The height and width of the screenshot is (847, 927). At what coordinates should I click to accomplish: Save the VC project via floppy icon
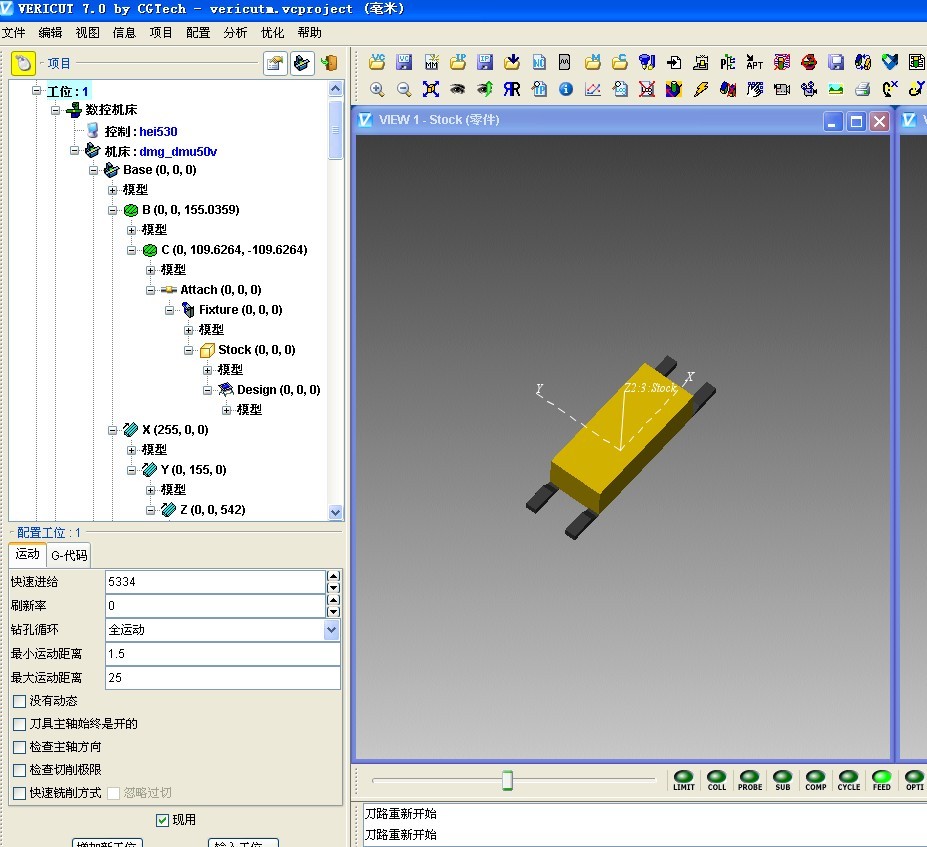pyautogui.click(x=404, y=62)
